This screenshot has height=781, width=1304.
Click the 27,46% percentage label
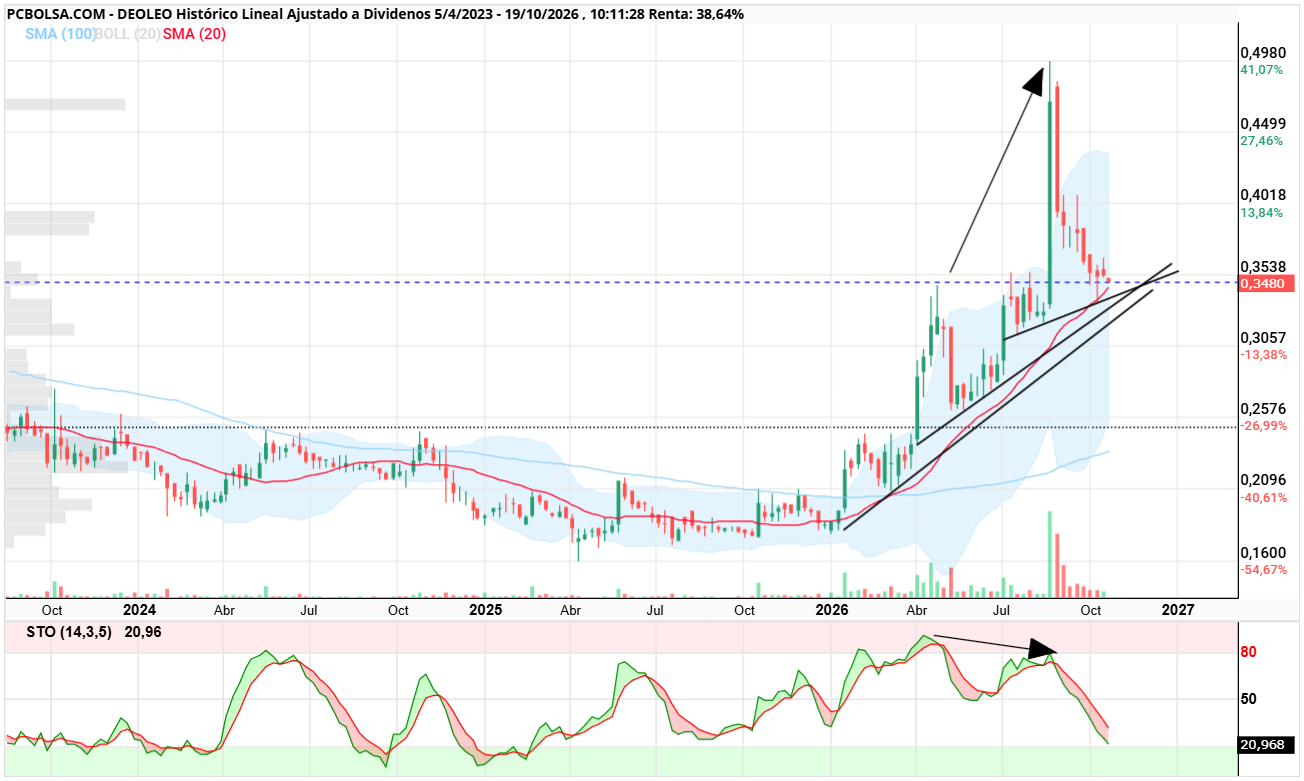coord(1261,141)
